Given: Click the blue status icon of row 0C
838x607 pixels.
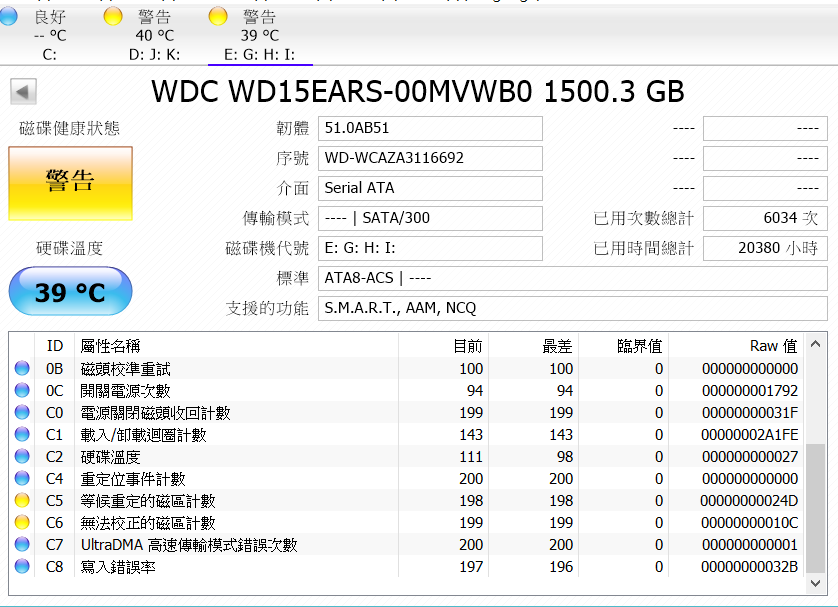Looking at the screenshot, I should click(x=22, y=390).
